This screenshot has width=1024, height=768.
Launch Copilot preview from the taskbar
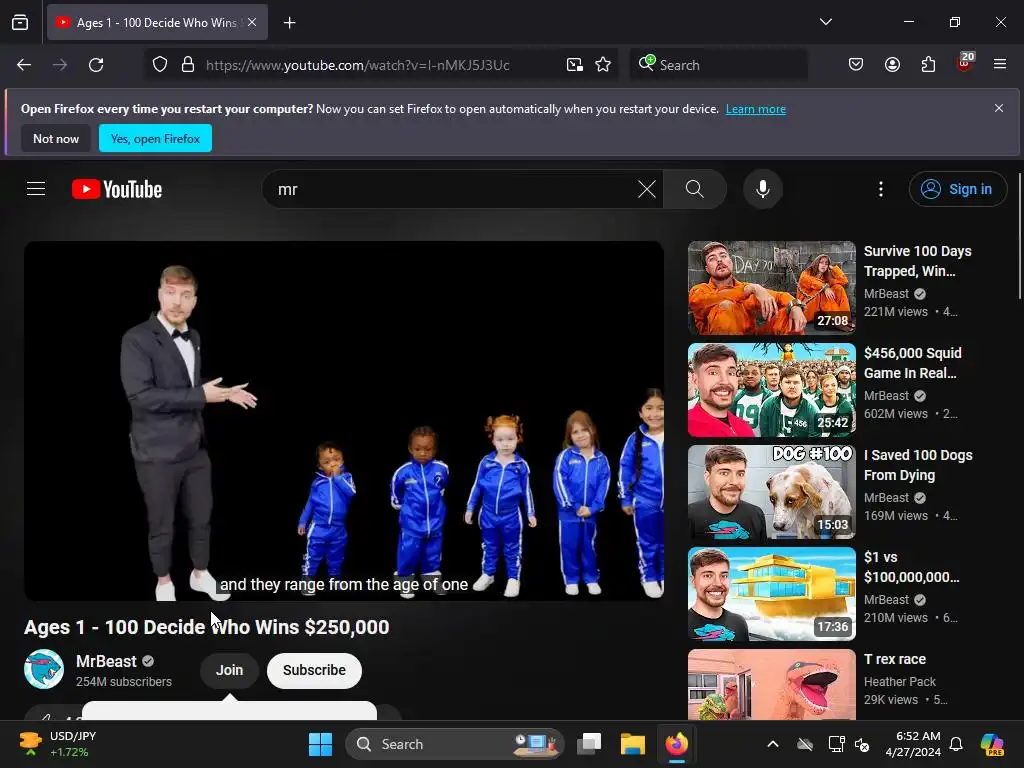991,744
